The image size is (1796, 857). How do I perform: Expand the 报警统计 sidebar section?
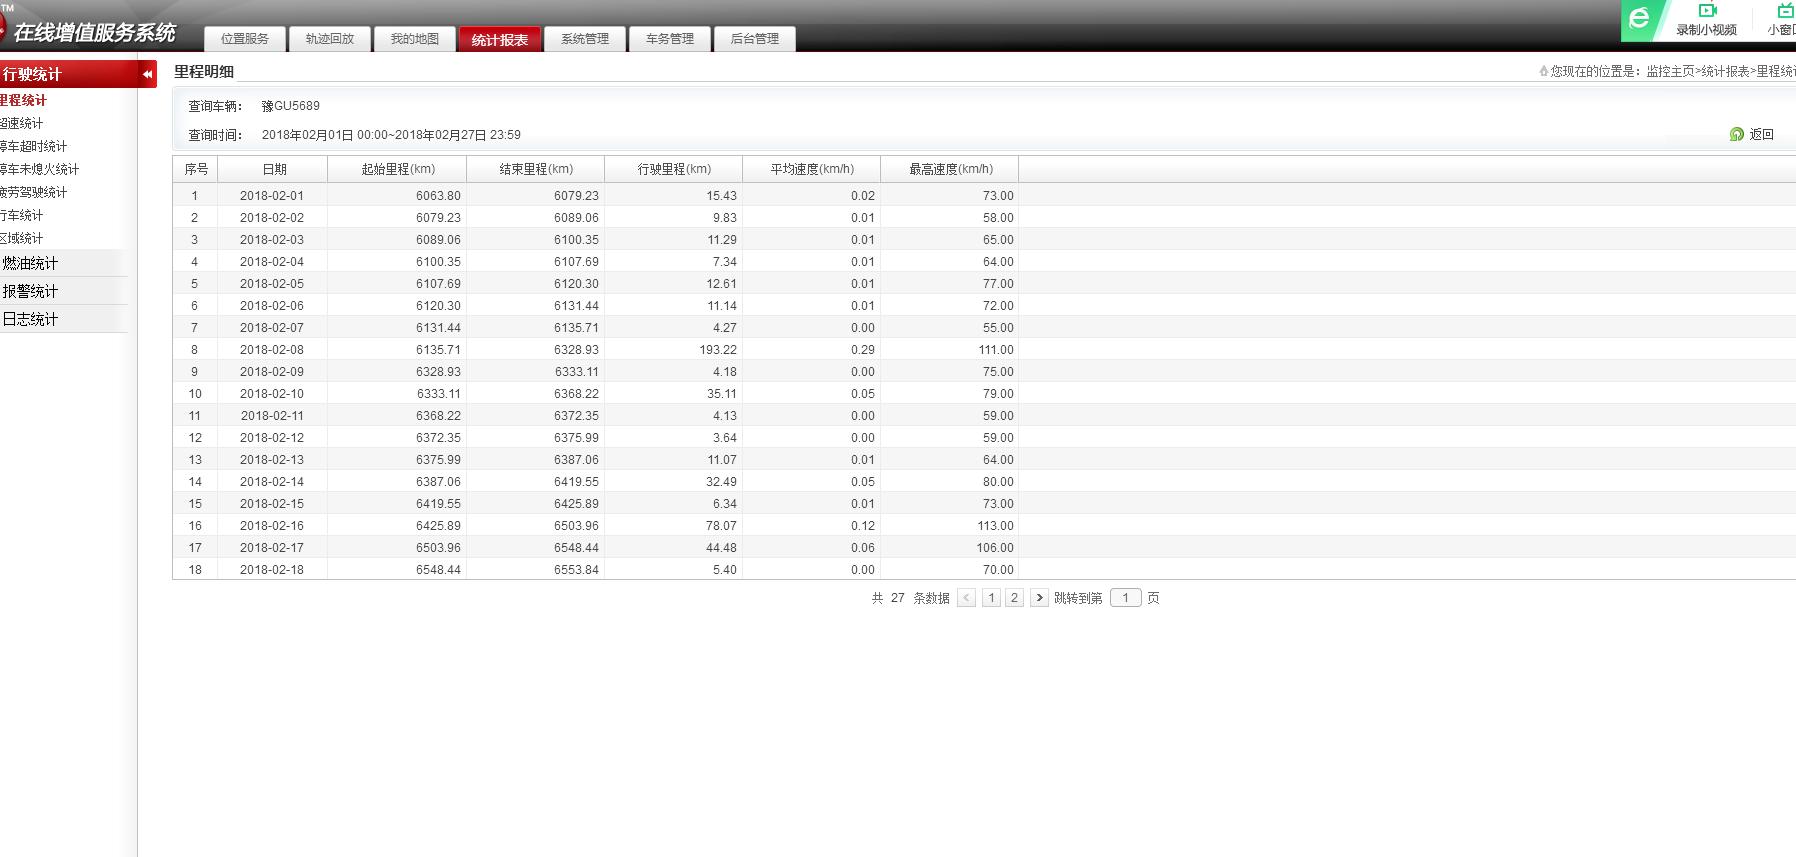click(x=31, y=291)
